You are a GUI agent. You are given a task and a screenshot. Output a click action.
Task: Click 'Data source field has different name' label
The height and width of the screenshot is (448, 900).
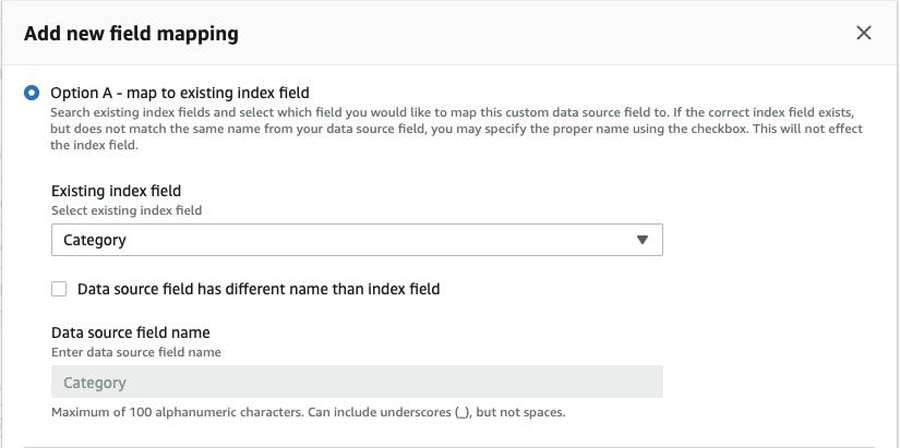click(258, 289)
